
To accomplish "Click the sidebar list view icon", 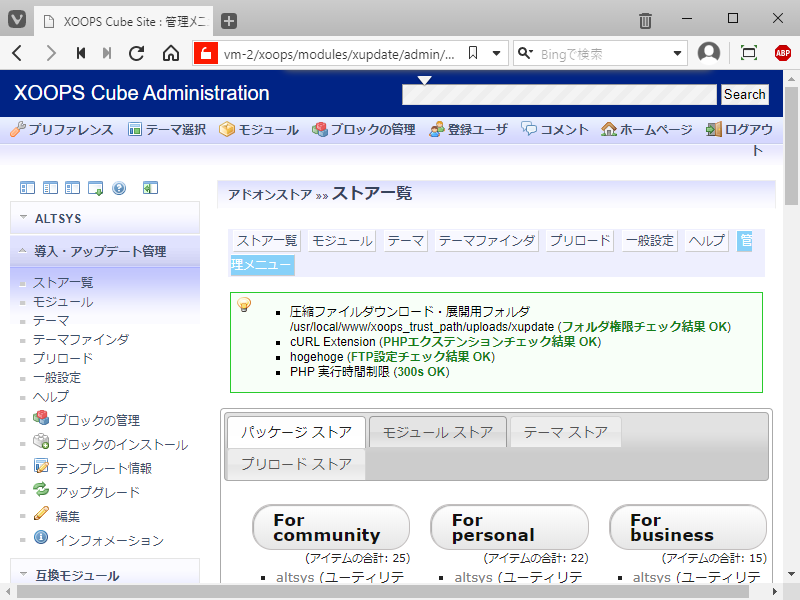I will (50, 188).
